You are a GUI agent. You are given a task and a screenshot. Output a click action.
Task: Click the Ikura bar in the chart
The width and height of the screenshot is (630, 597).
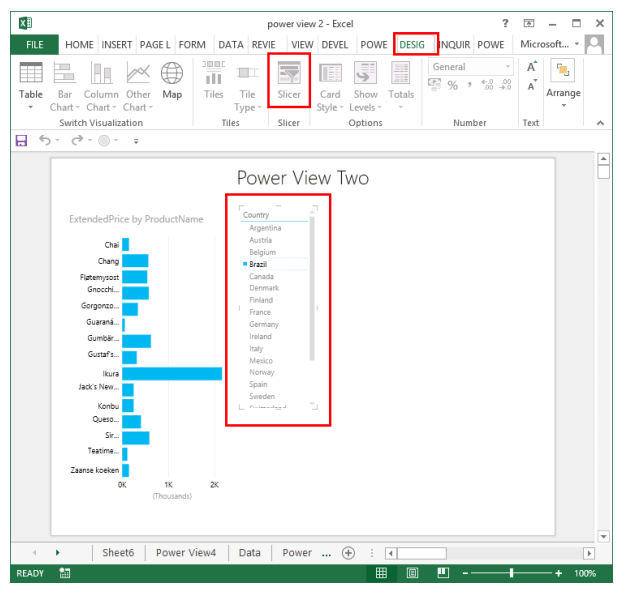tap(172, 373)
